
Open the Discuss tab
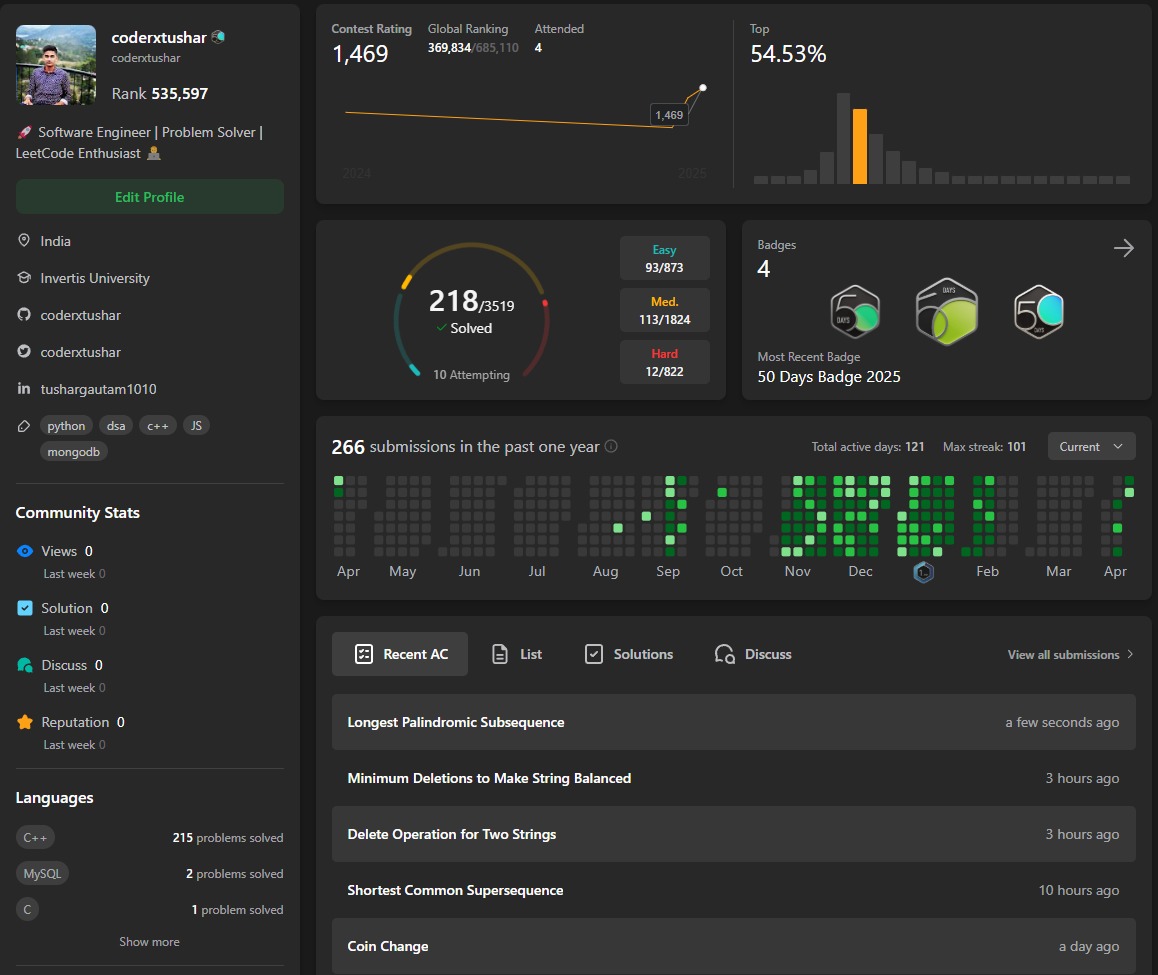(x=753, y=654)
